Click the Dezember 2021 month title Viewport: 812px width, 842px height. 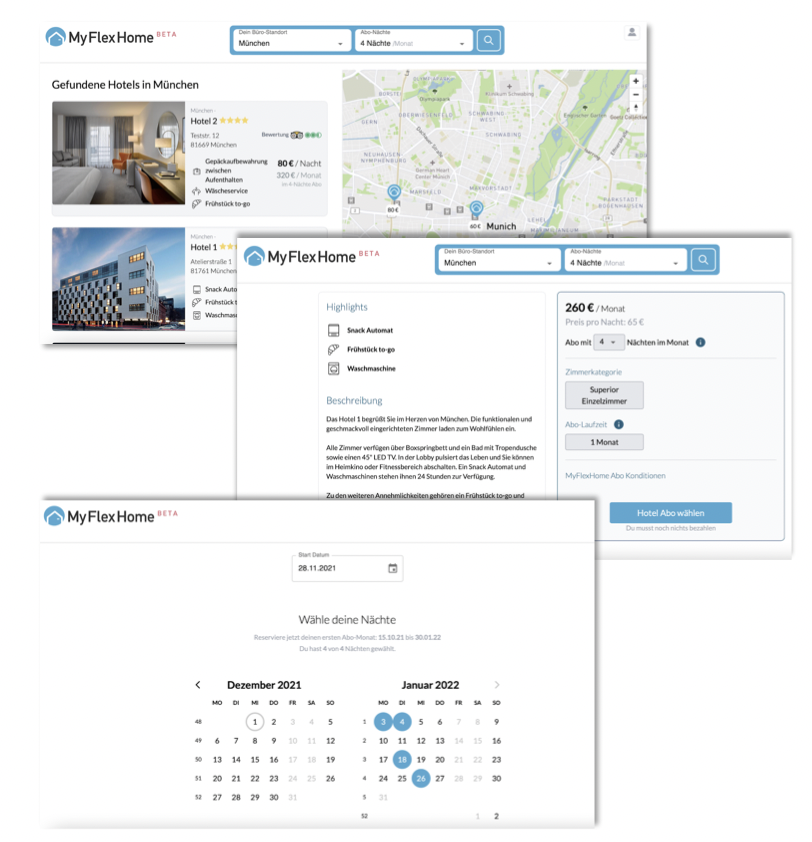click(264, 685)
